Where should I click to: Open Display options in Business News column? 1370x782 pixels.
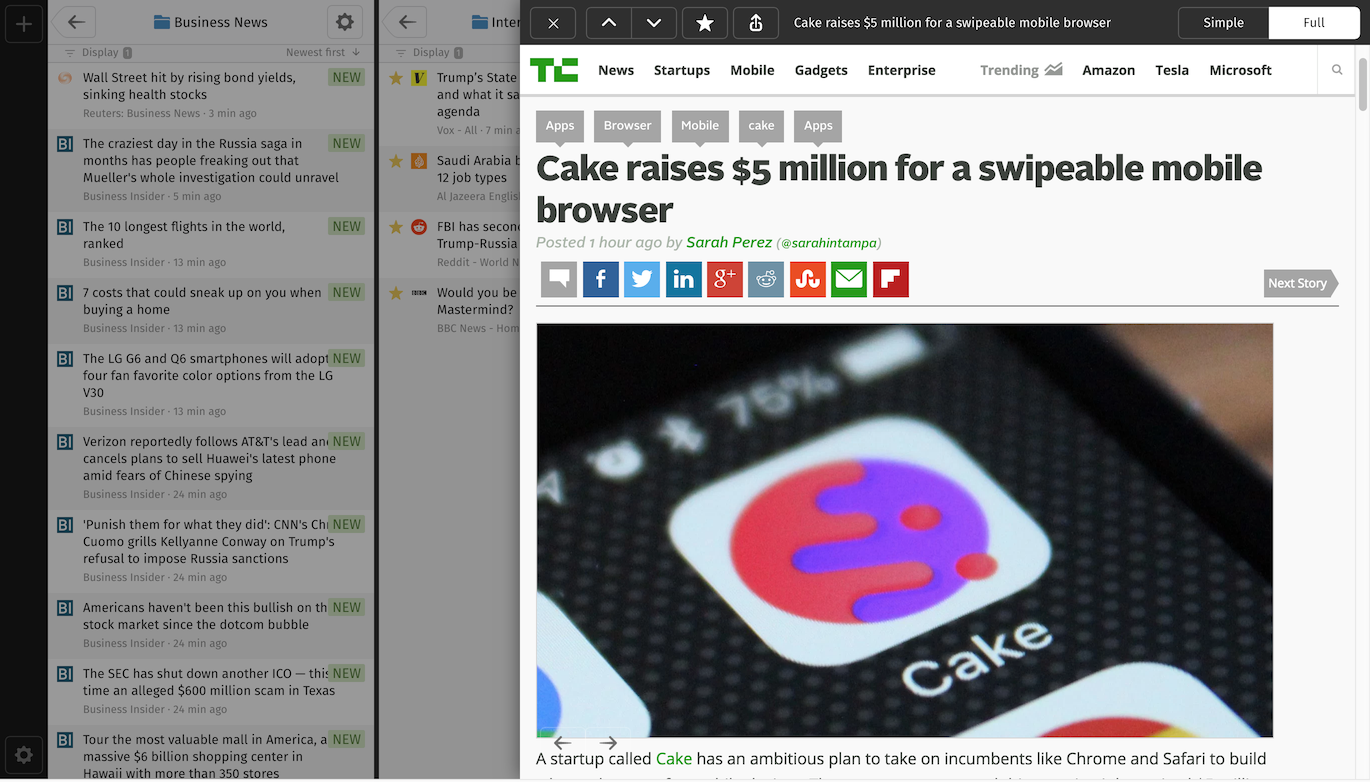click(x=98, y=52)
